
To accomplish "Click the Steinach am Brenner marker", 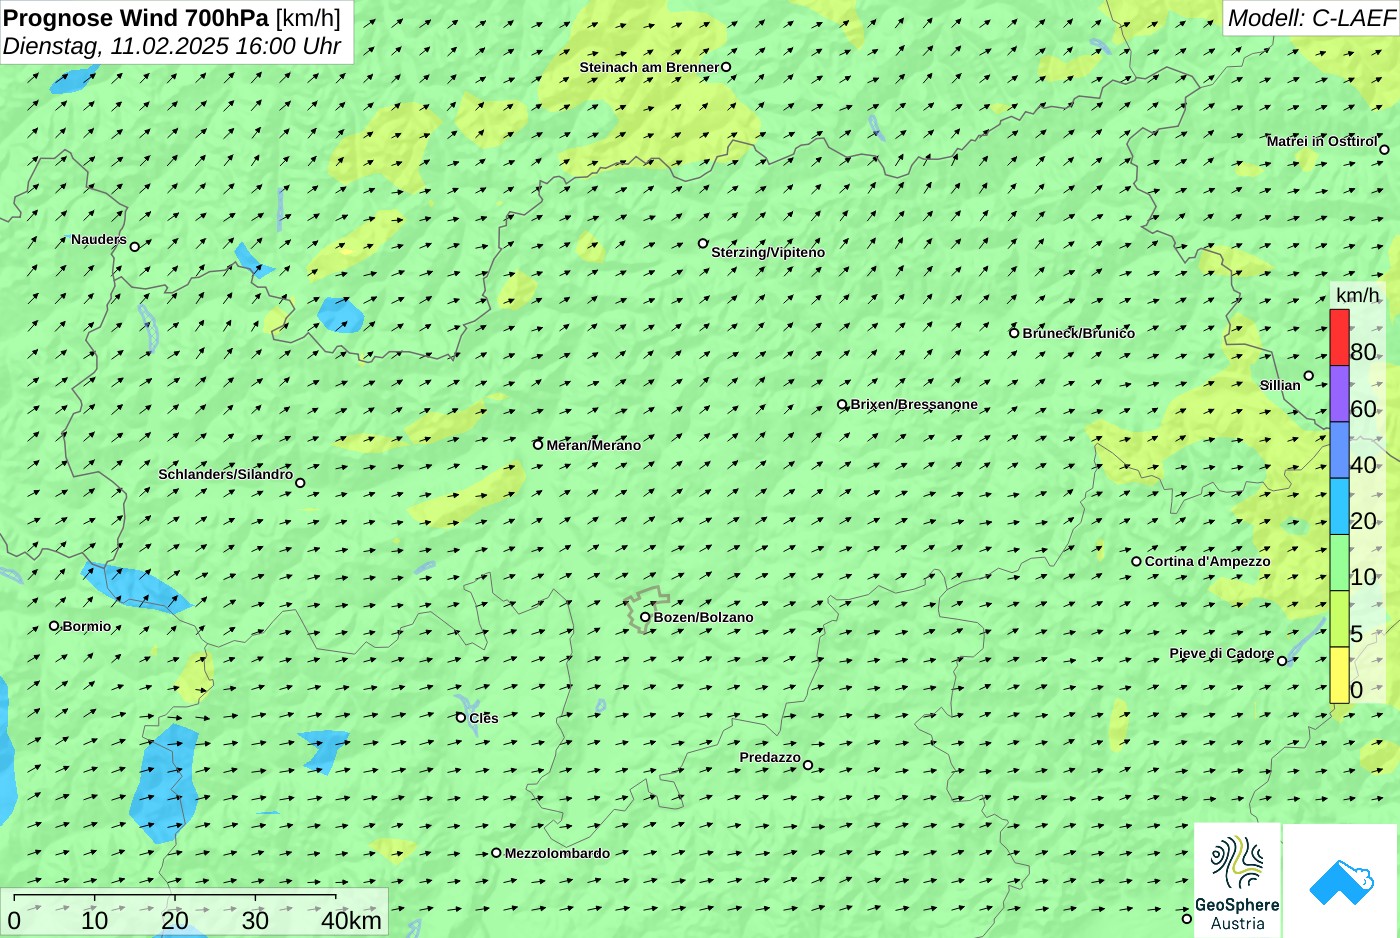I will click(x=726, y=67).
